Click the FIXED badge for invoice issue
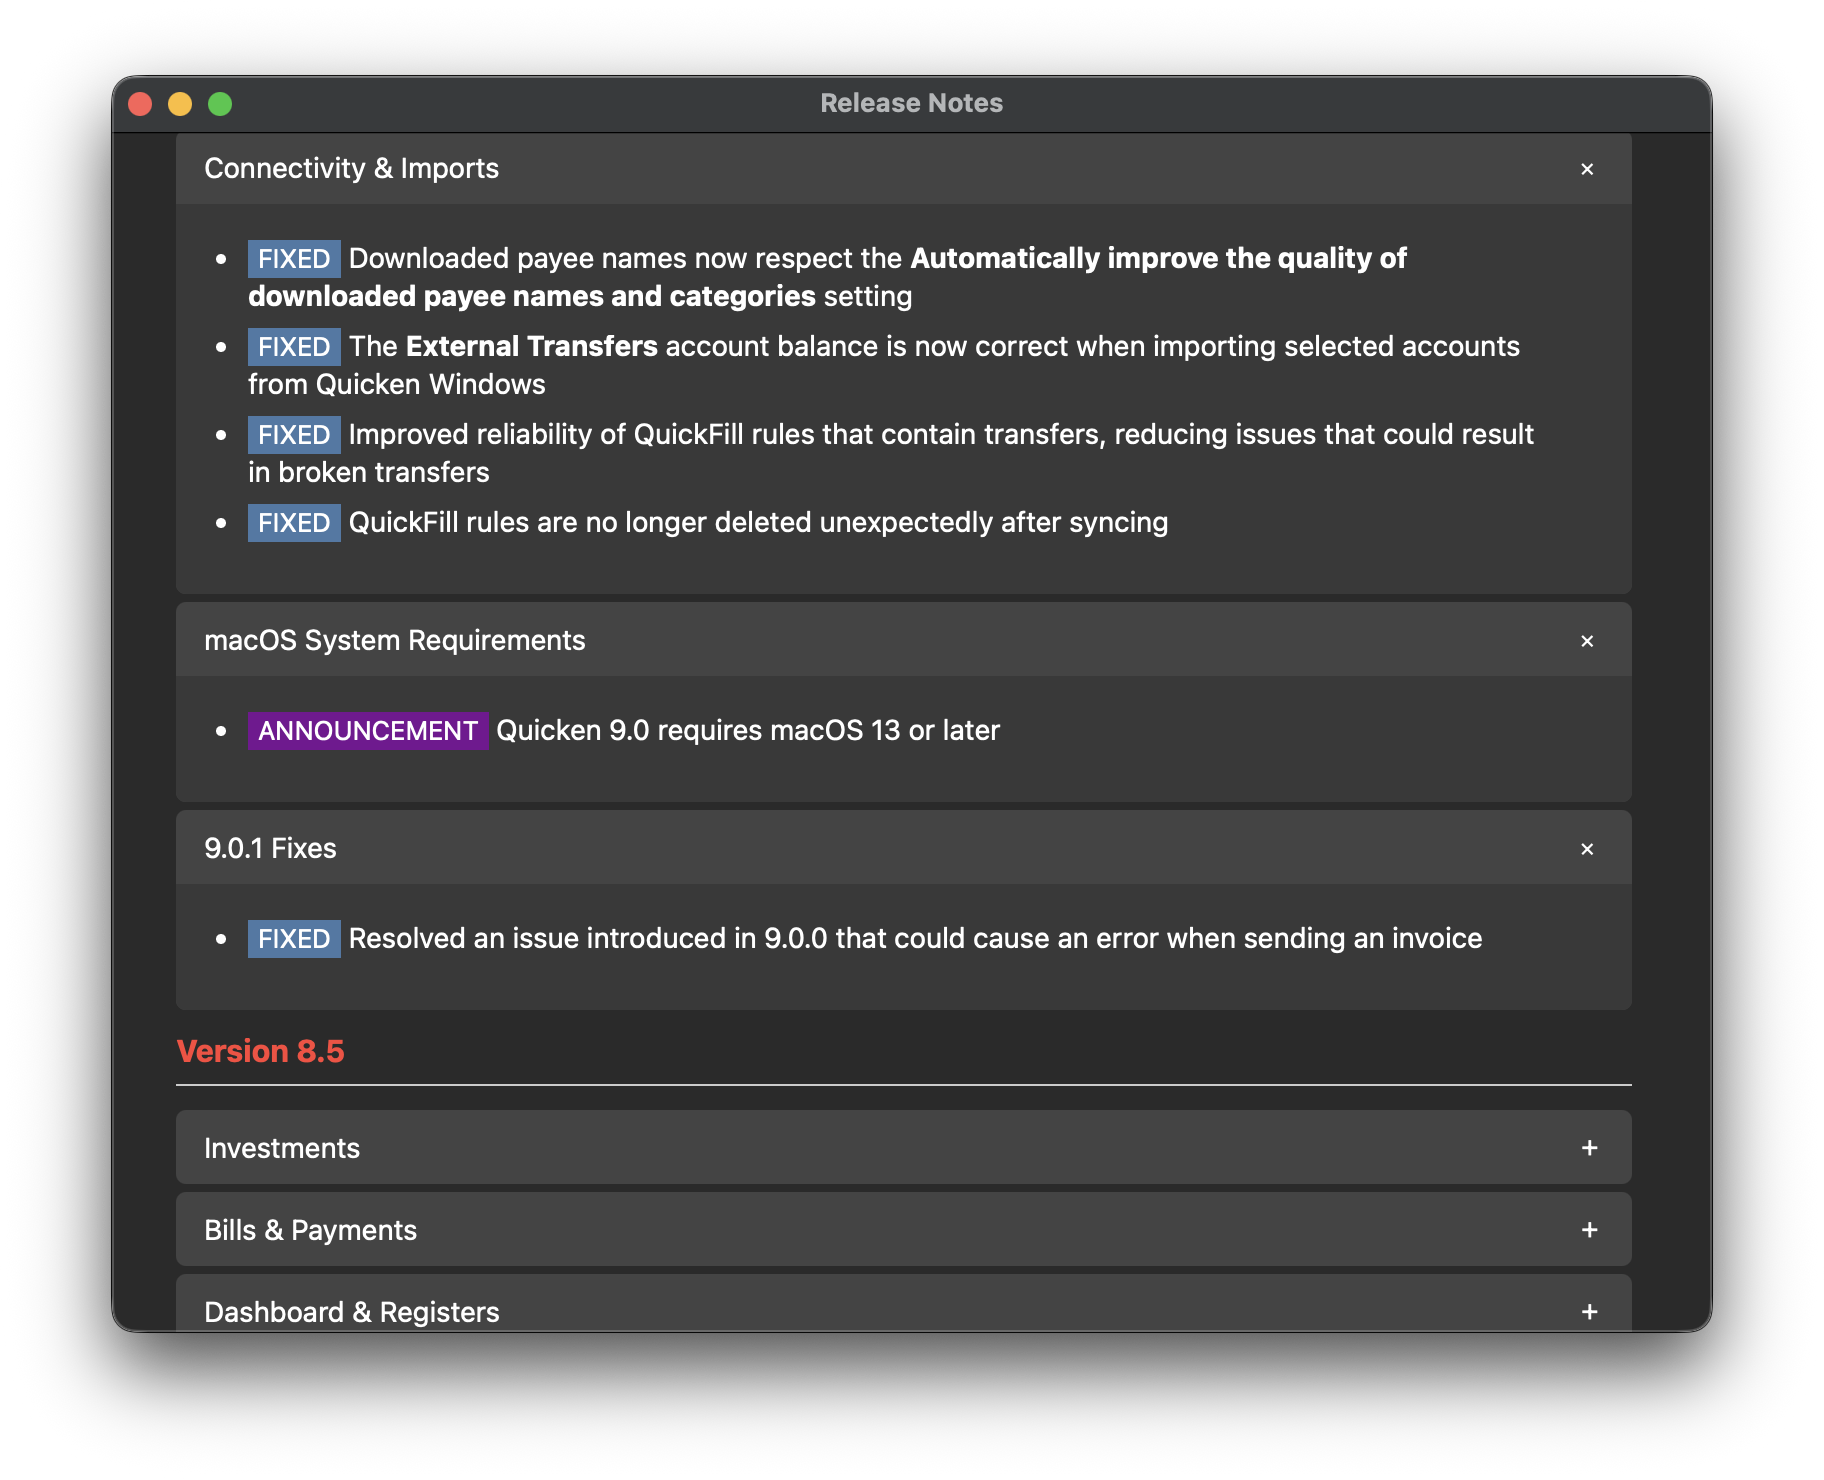1824x1480 pixels. 294,939
